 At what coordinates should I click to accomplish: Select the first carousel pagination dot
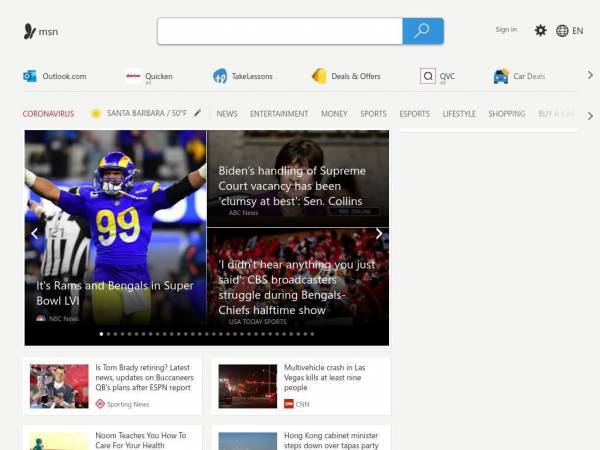101,334
